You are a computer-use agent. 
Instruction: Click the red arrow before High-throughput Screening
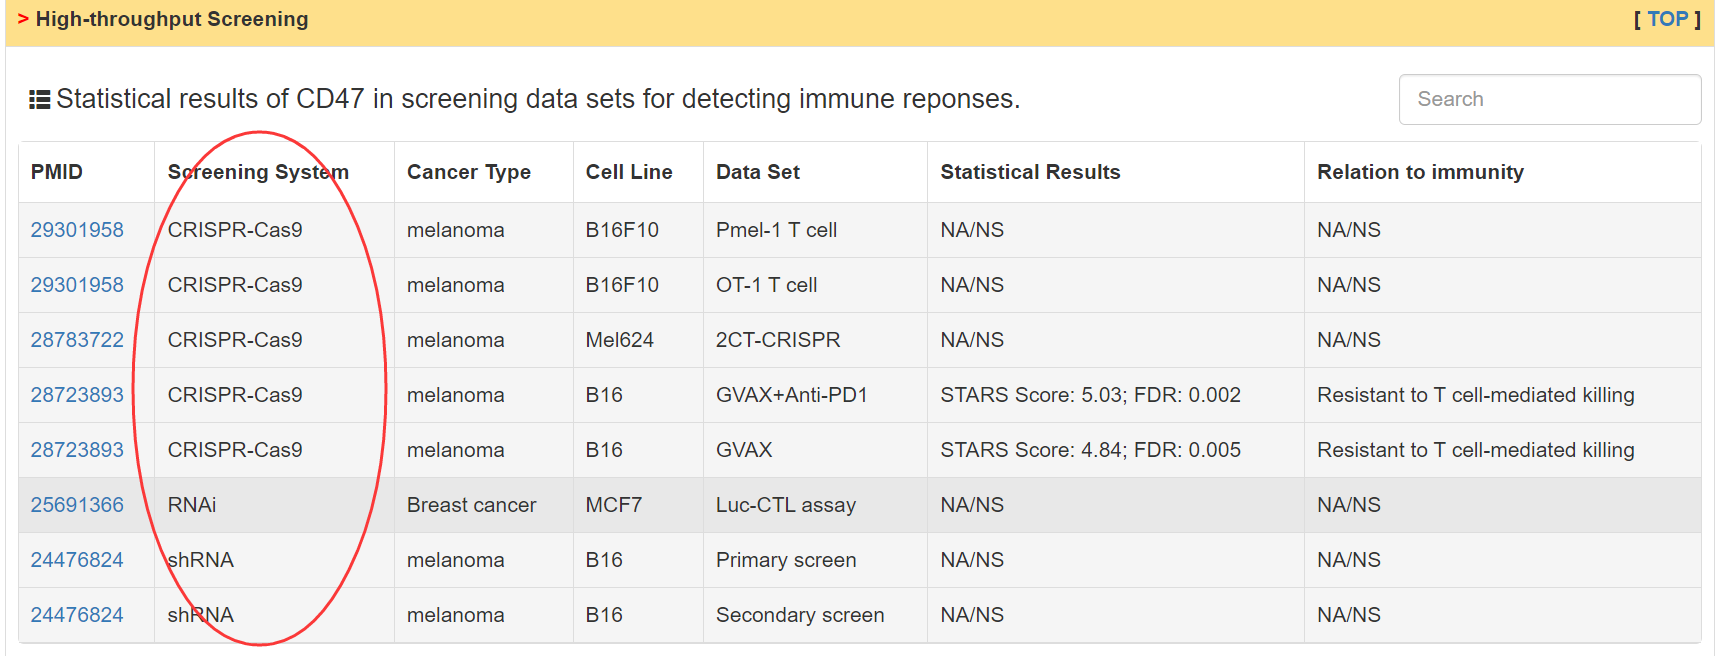click(x=23, y=19)
